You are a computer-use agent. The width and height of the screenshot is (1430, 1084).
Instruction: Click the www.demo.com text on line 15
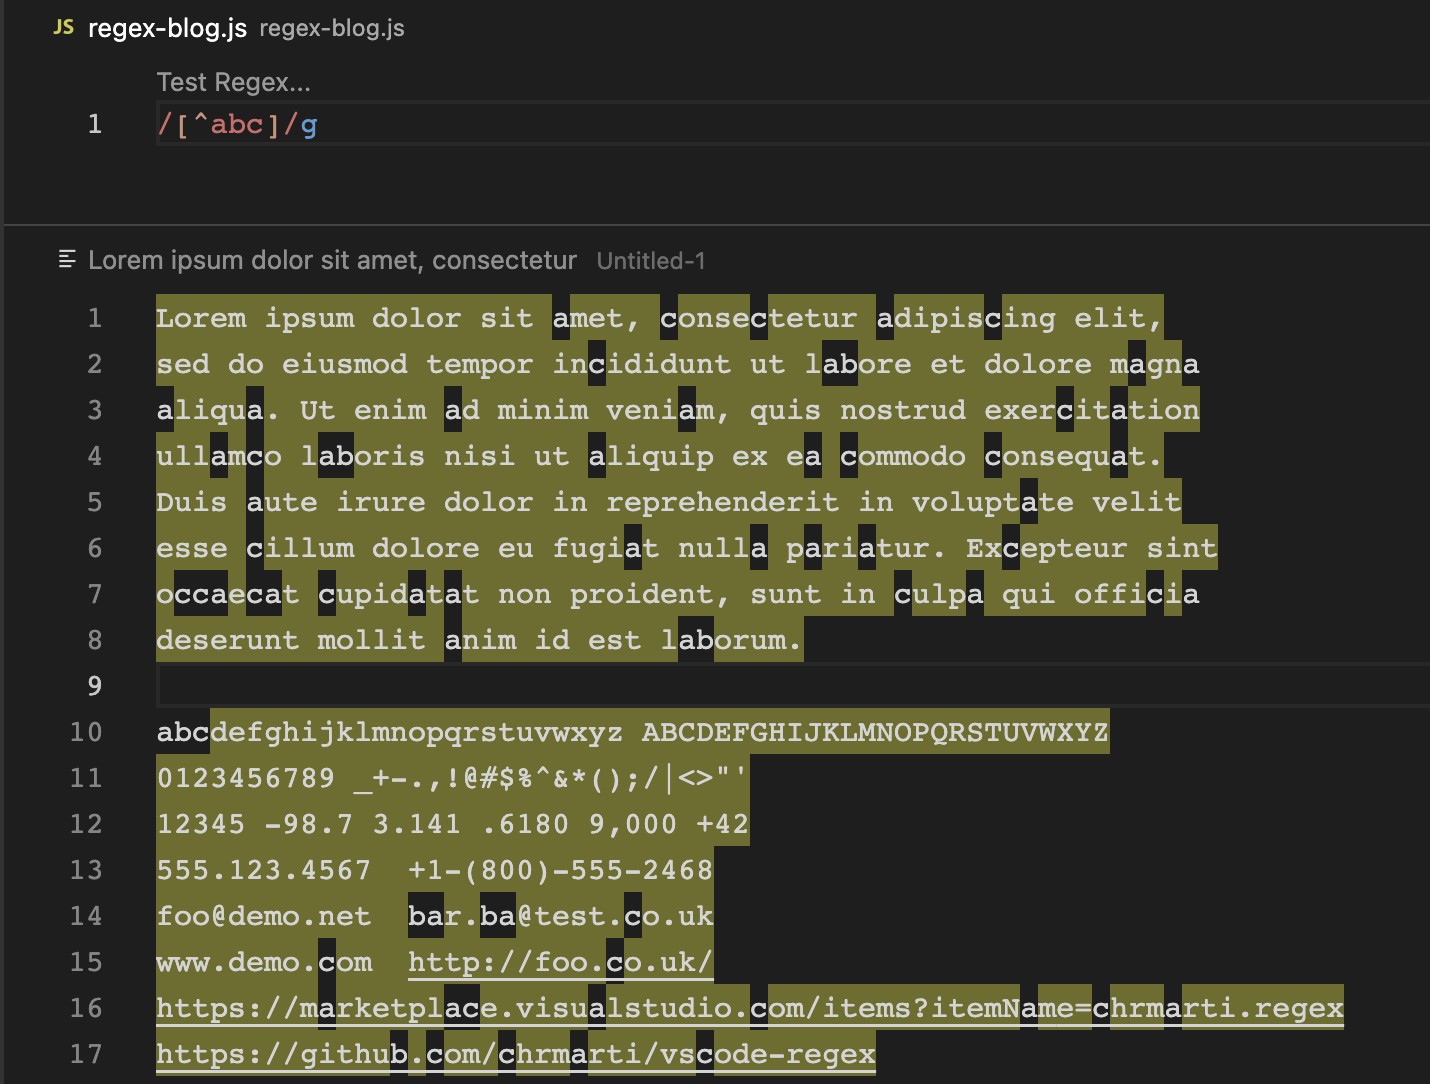(263, 962)
